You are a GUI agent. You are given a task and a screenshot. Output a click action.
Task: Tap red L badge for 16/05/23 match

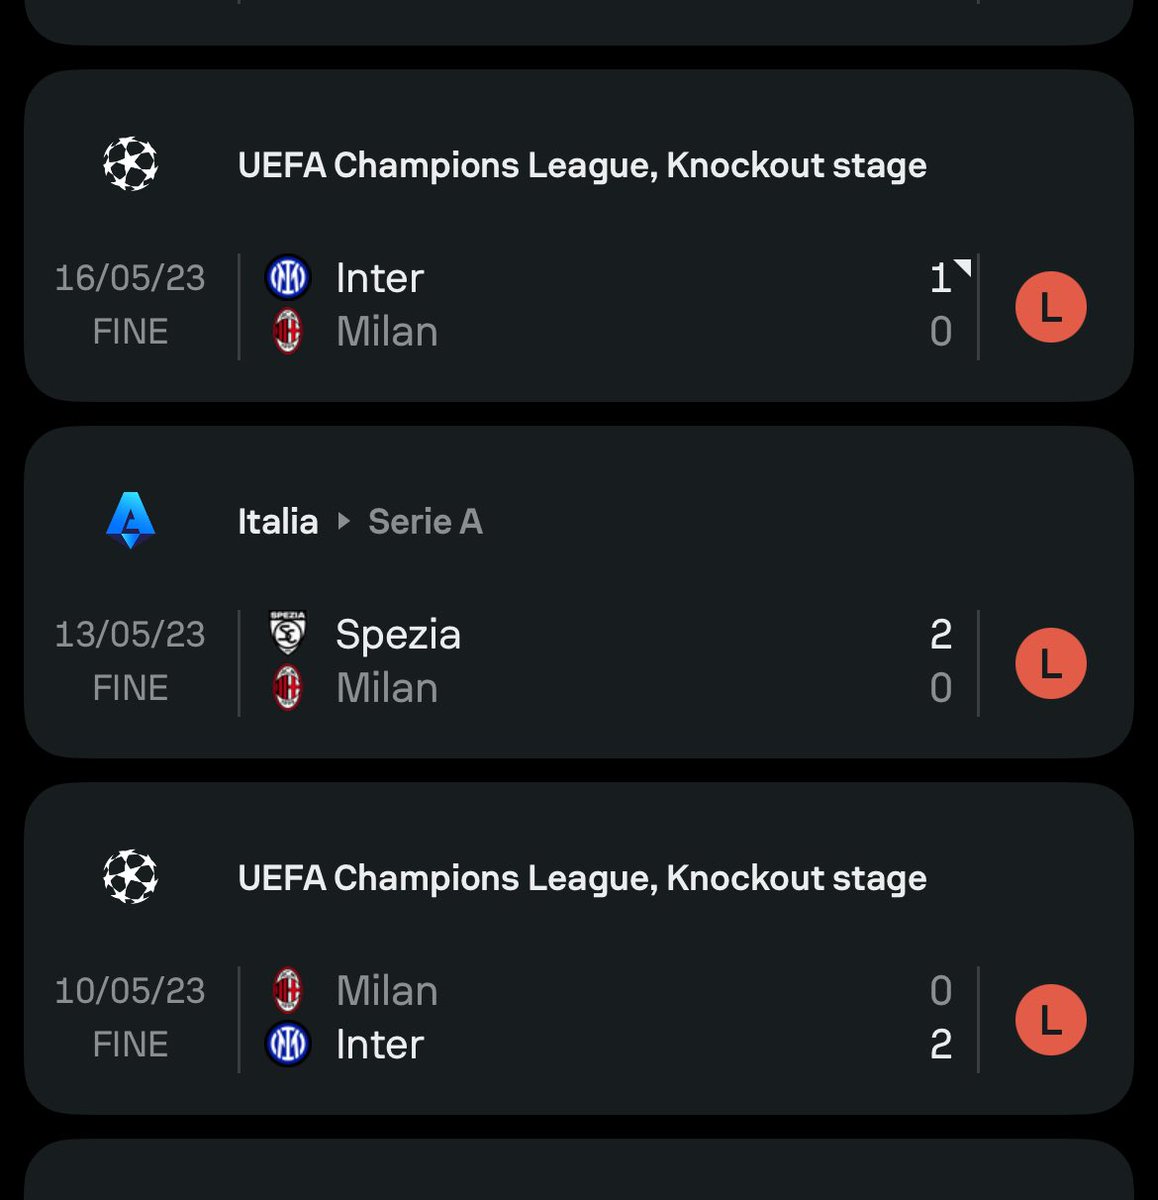1051,307
